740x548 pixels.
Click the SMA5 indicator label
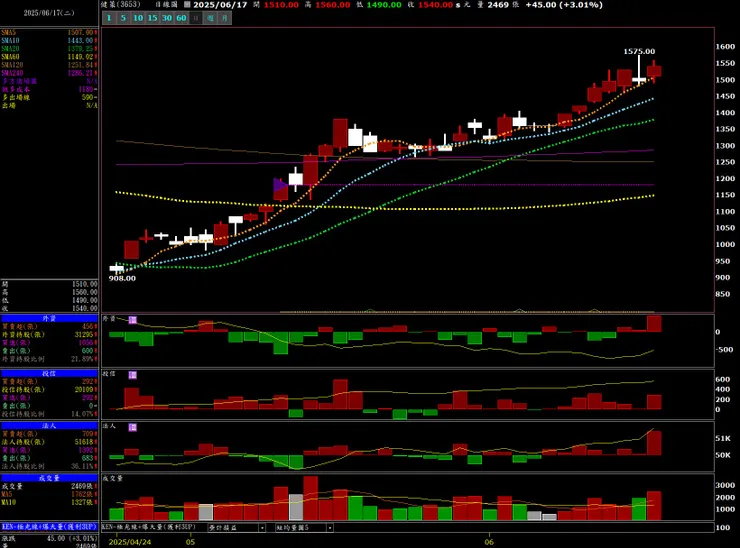(8, 33)
